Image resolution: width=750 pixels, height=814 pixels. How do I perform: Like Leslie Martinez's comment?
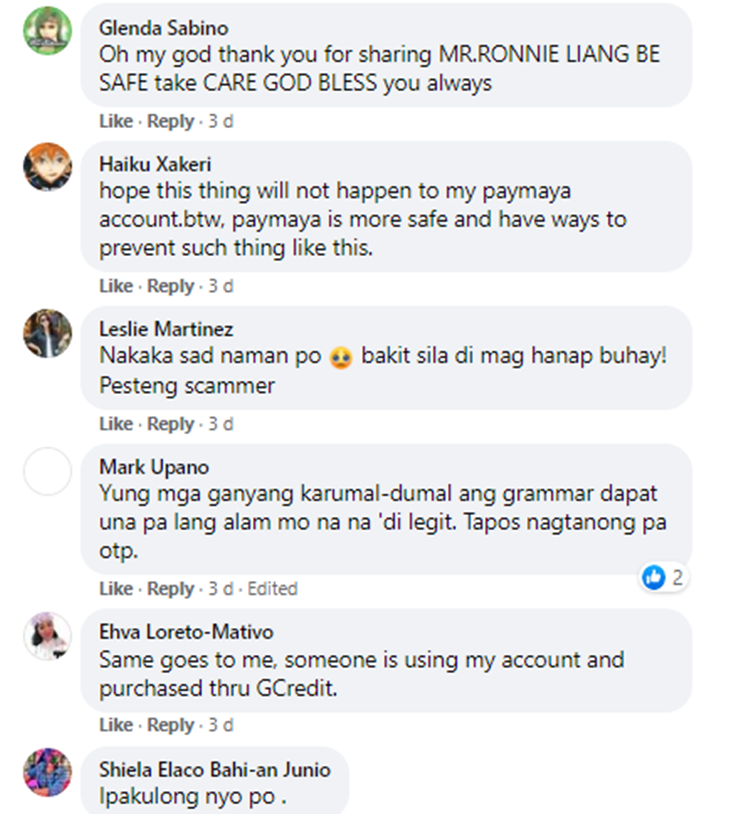(x=116, y=424)
